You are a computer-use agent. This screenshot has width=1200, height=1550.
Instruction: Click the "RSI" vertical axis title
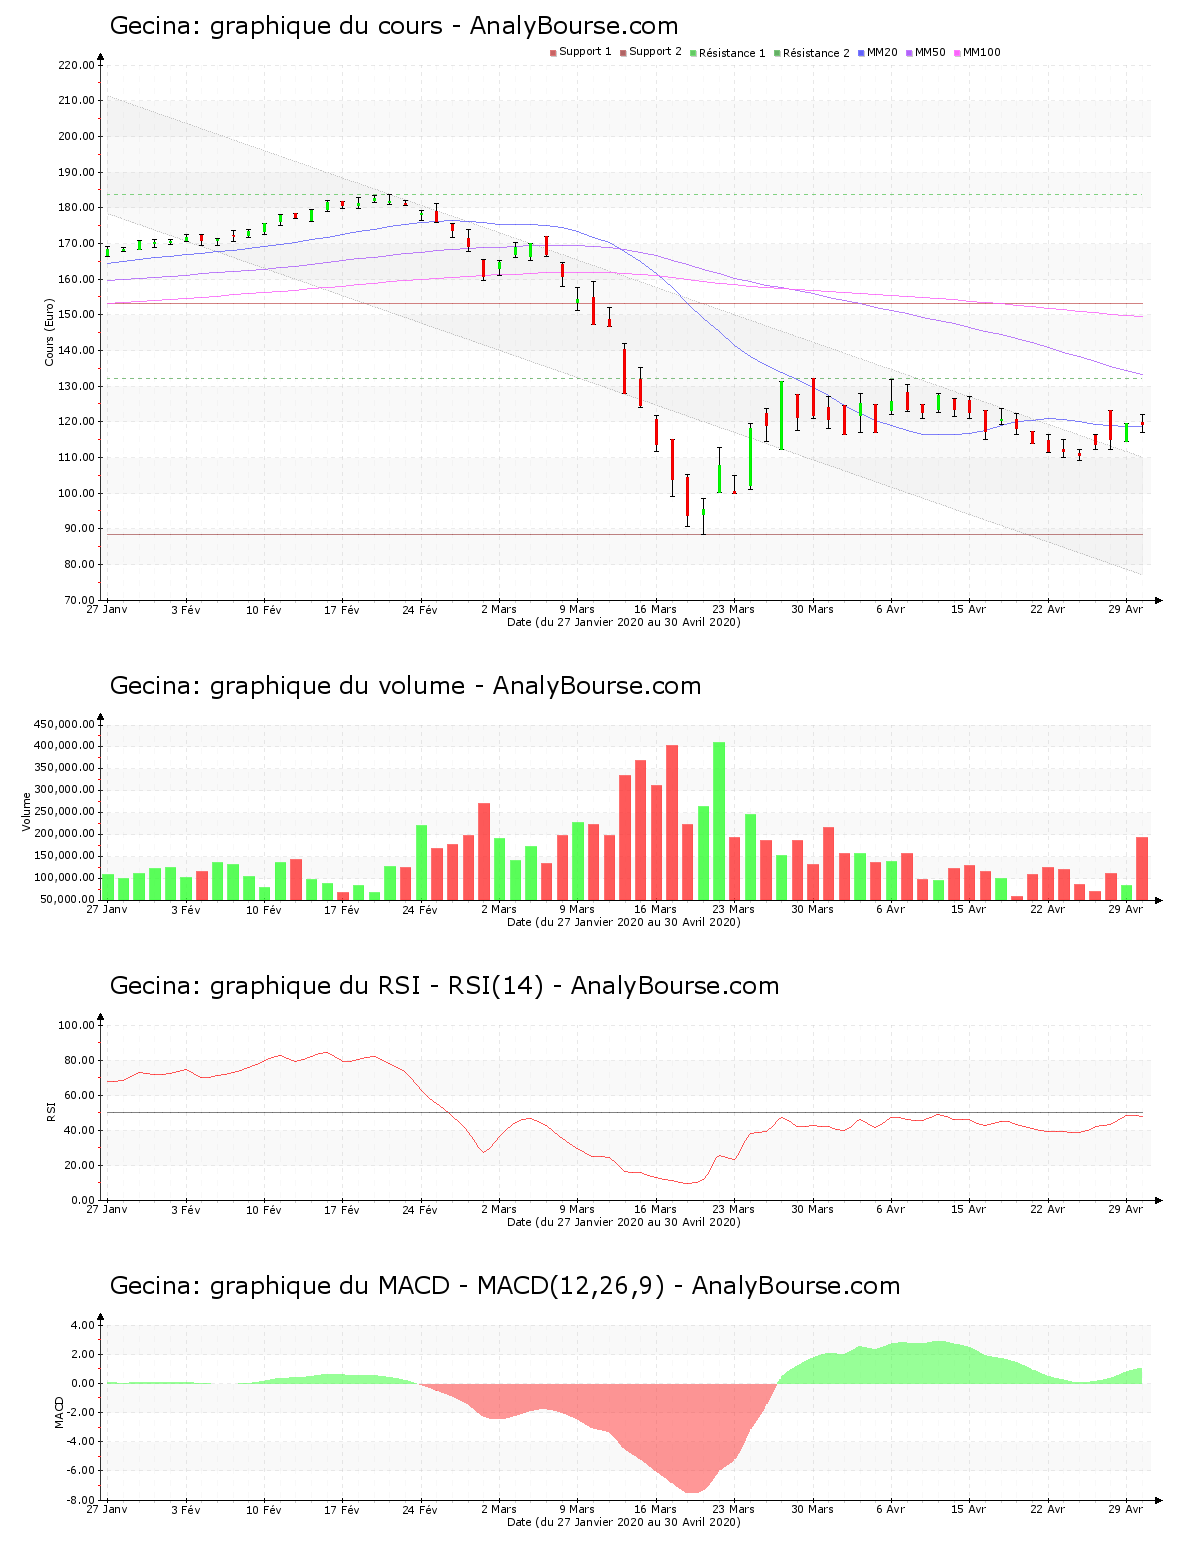[50, 1111]
